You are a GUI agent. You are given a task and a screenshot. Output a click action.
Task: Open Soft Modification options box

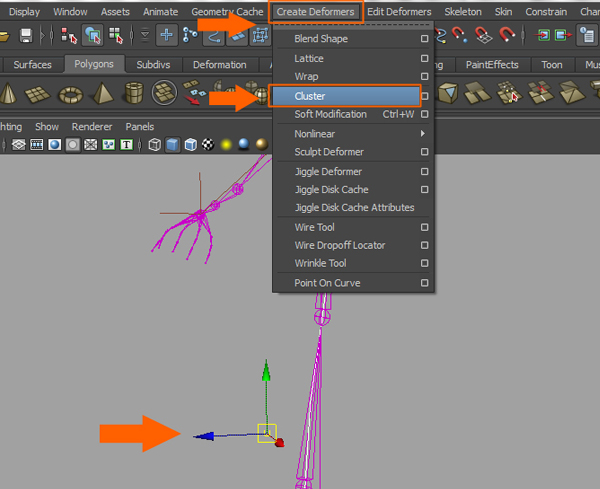click(x=424, y=114)
